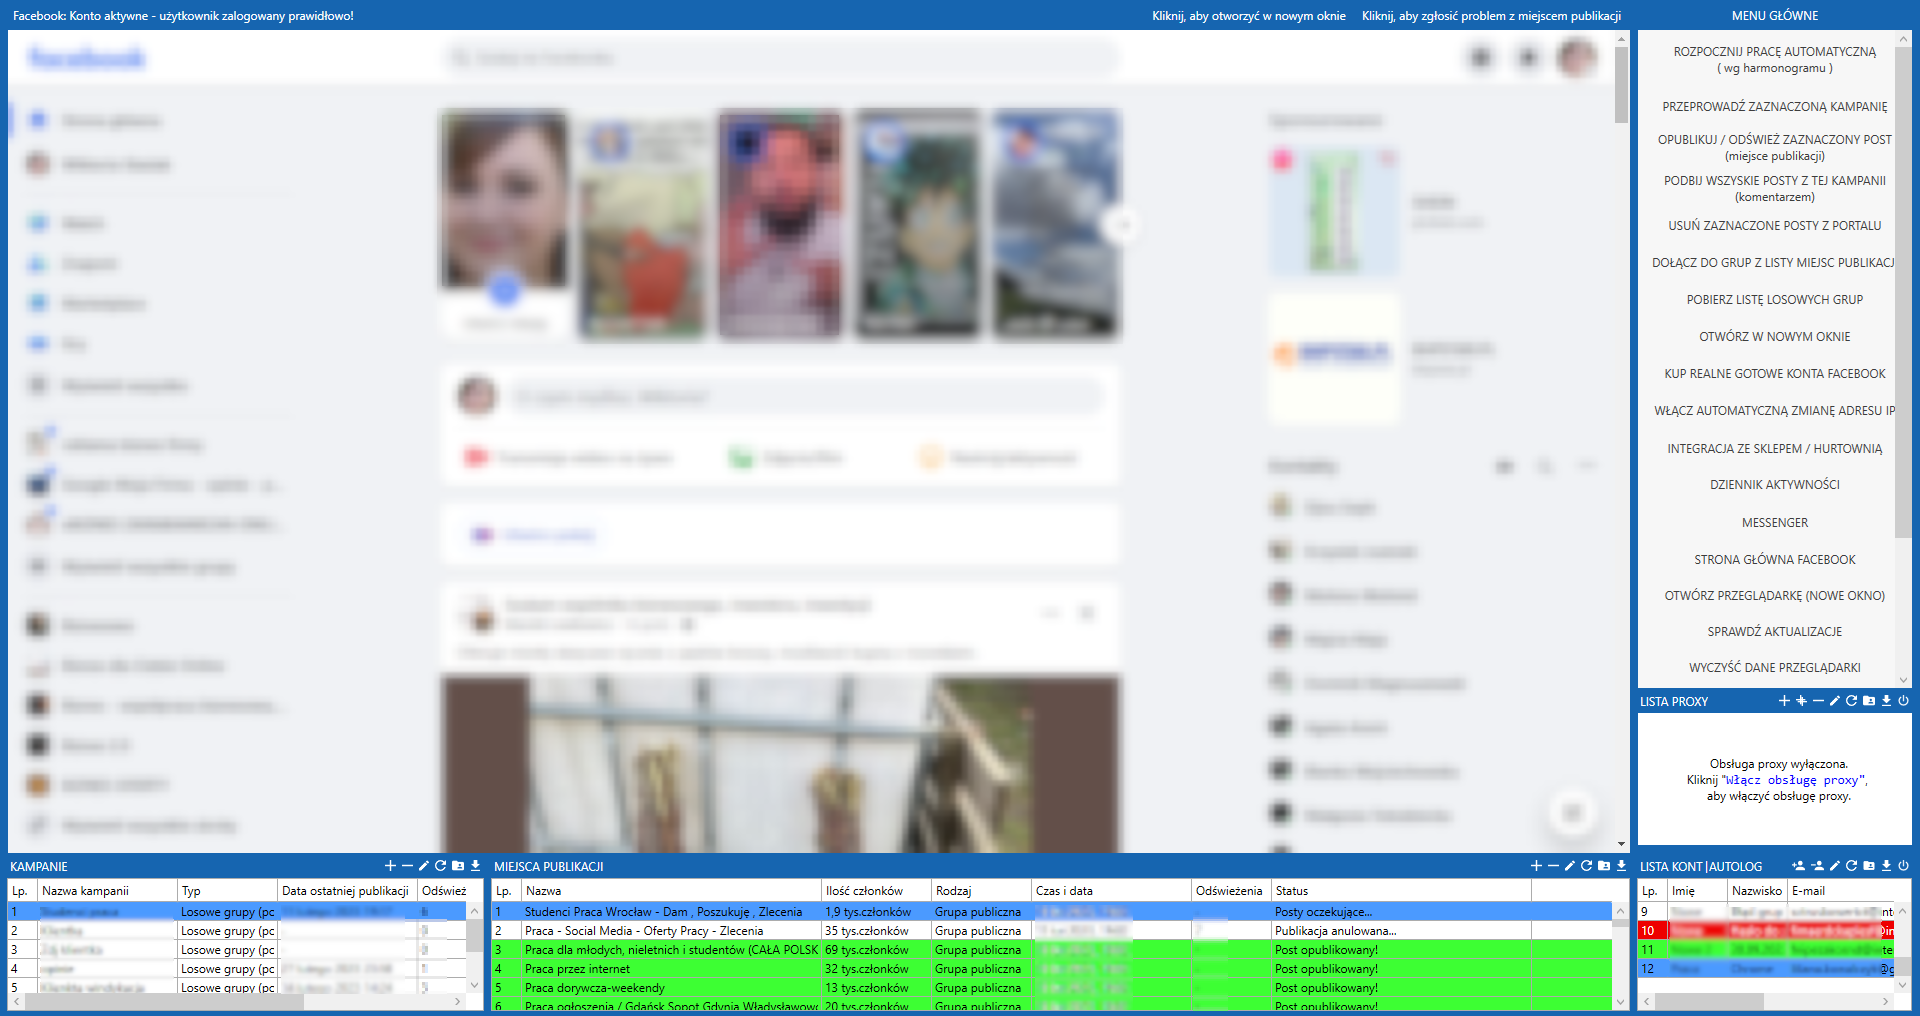This screenshot has width=1920, height=1016.
Task: Remove a proxy using the minus icon
Action: click(1818, 701)
